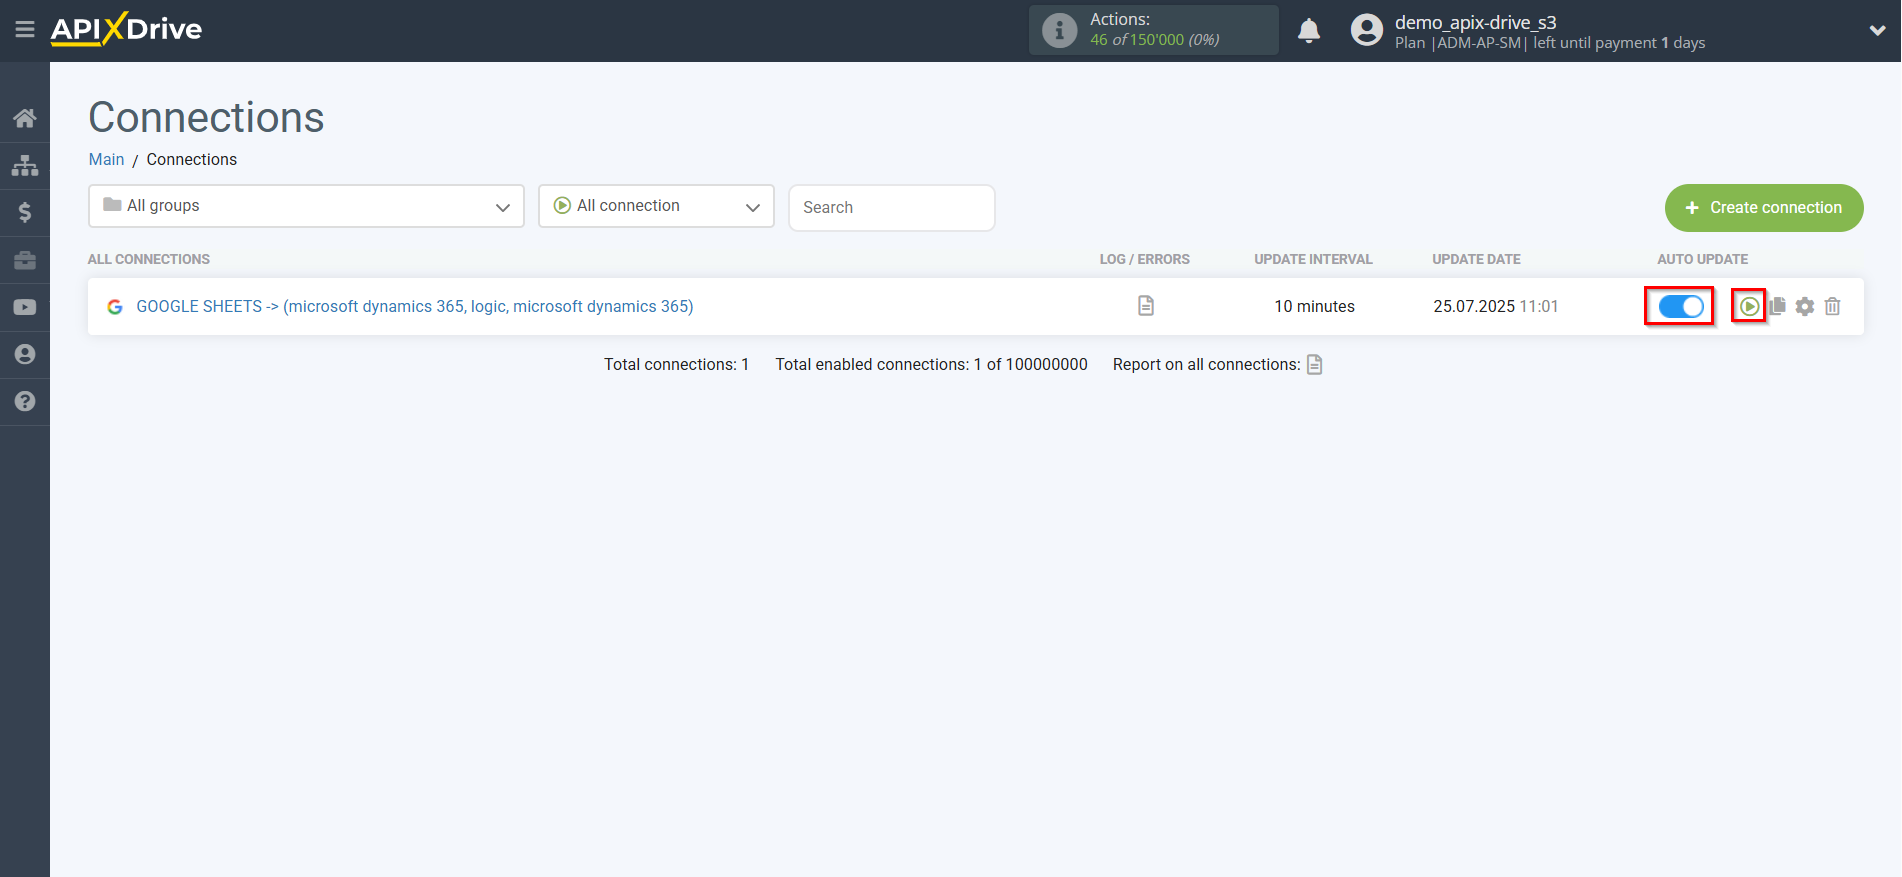Image resolution: width=1902 pixels, height=877 pixels.
Task: Click the demo_apix-drive_s3 account name
Action: coord(1476,22)
